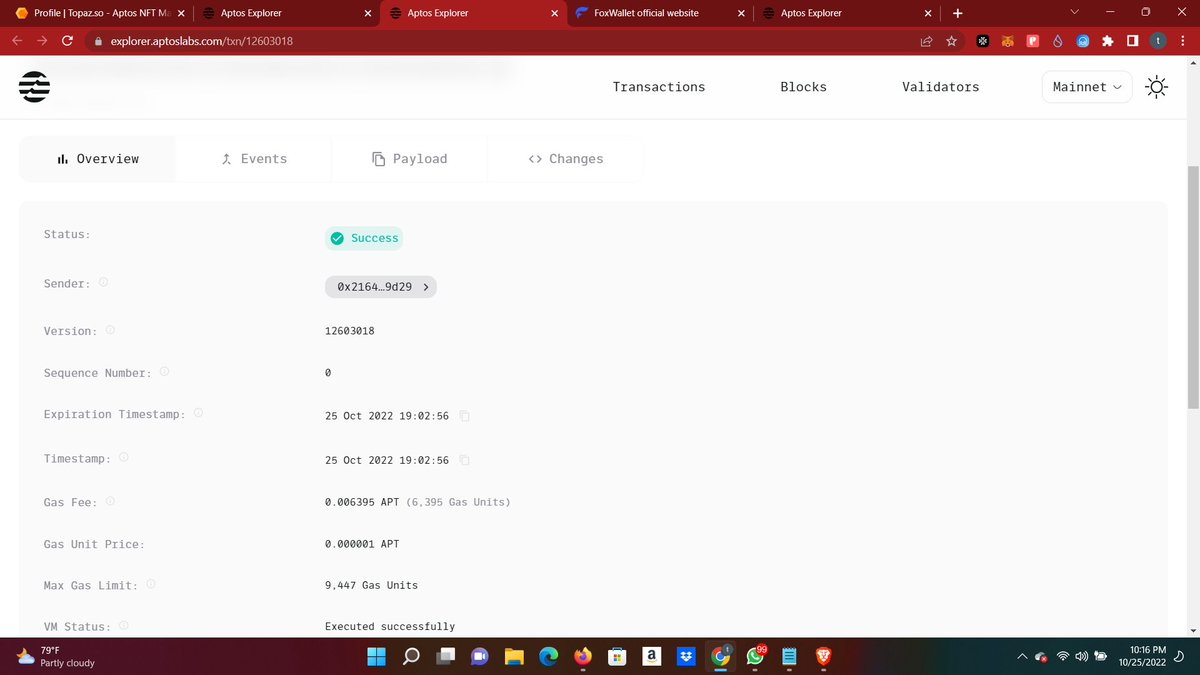
Task: Click the browser forward arrow
Action: 42,41
